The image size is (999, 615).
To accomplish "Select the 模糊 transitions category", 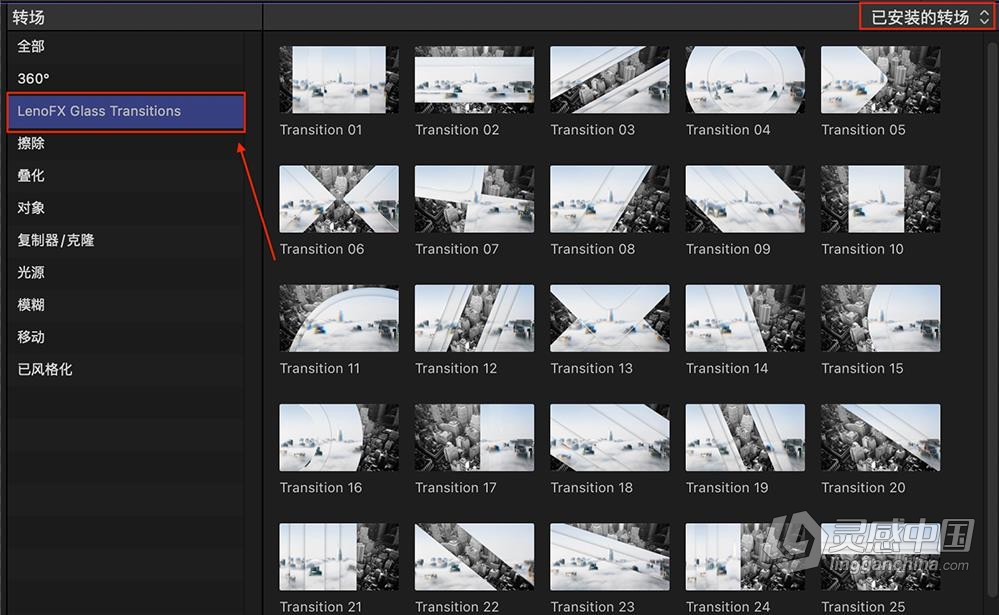I will [x=29, y=304].
